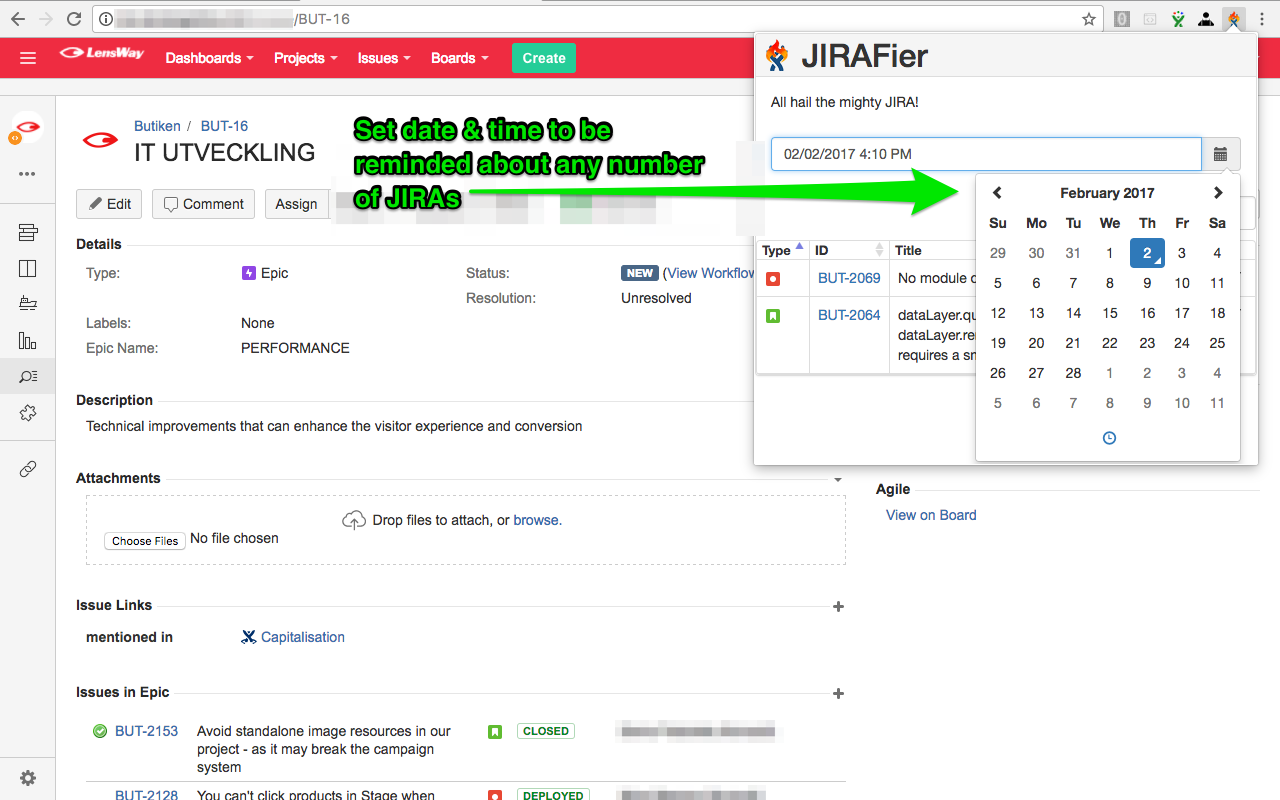Open project settings gear icon

28,778
